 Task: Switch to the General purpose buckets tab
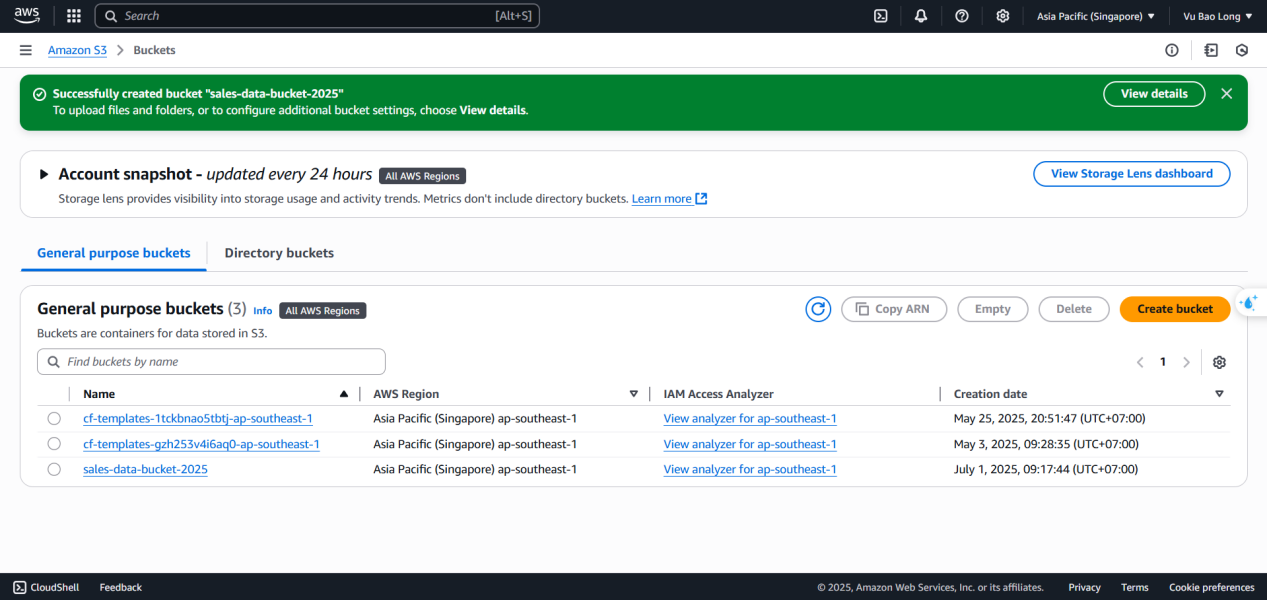(x=114, y=253)
